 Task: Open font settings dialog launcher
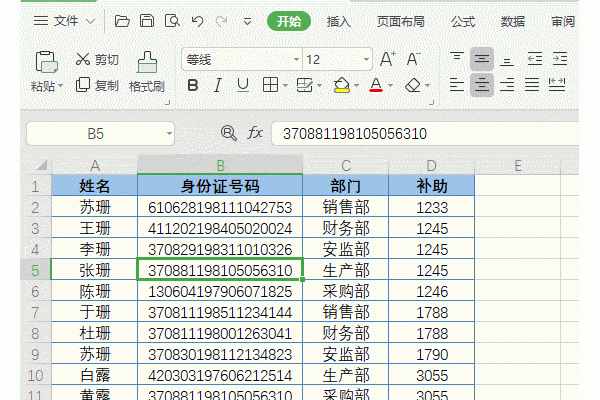(431, 103)
